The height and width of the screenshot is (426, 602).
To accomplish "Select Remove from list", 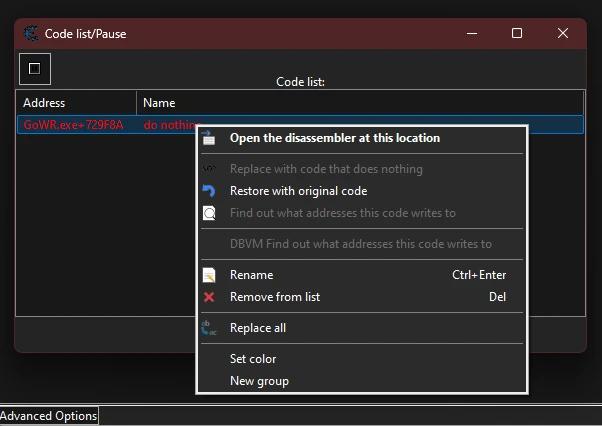I will point(274,297).
